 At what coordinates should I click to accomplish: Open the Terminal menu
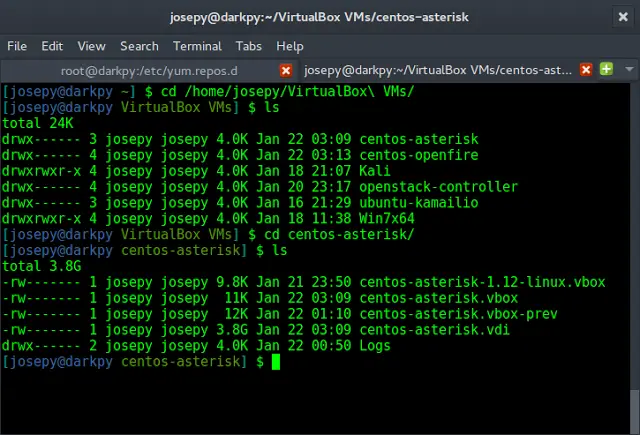point(197,46)
